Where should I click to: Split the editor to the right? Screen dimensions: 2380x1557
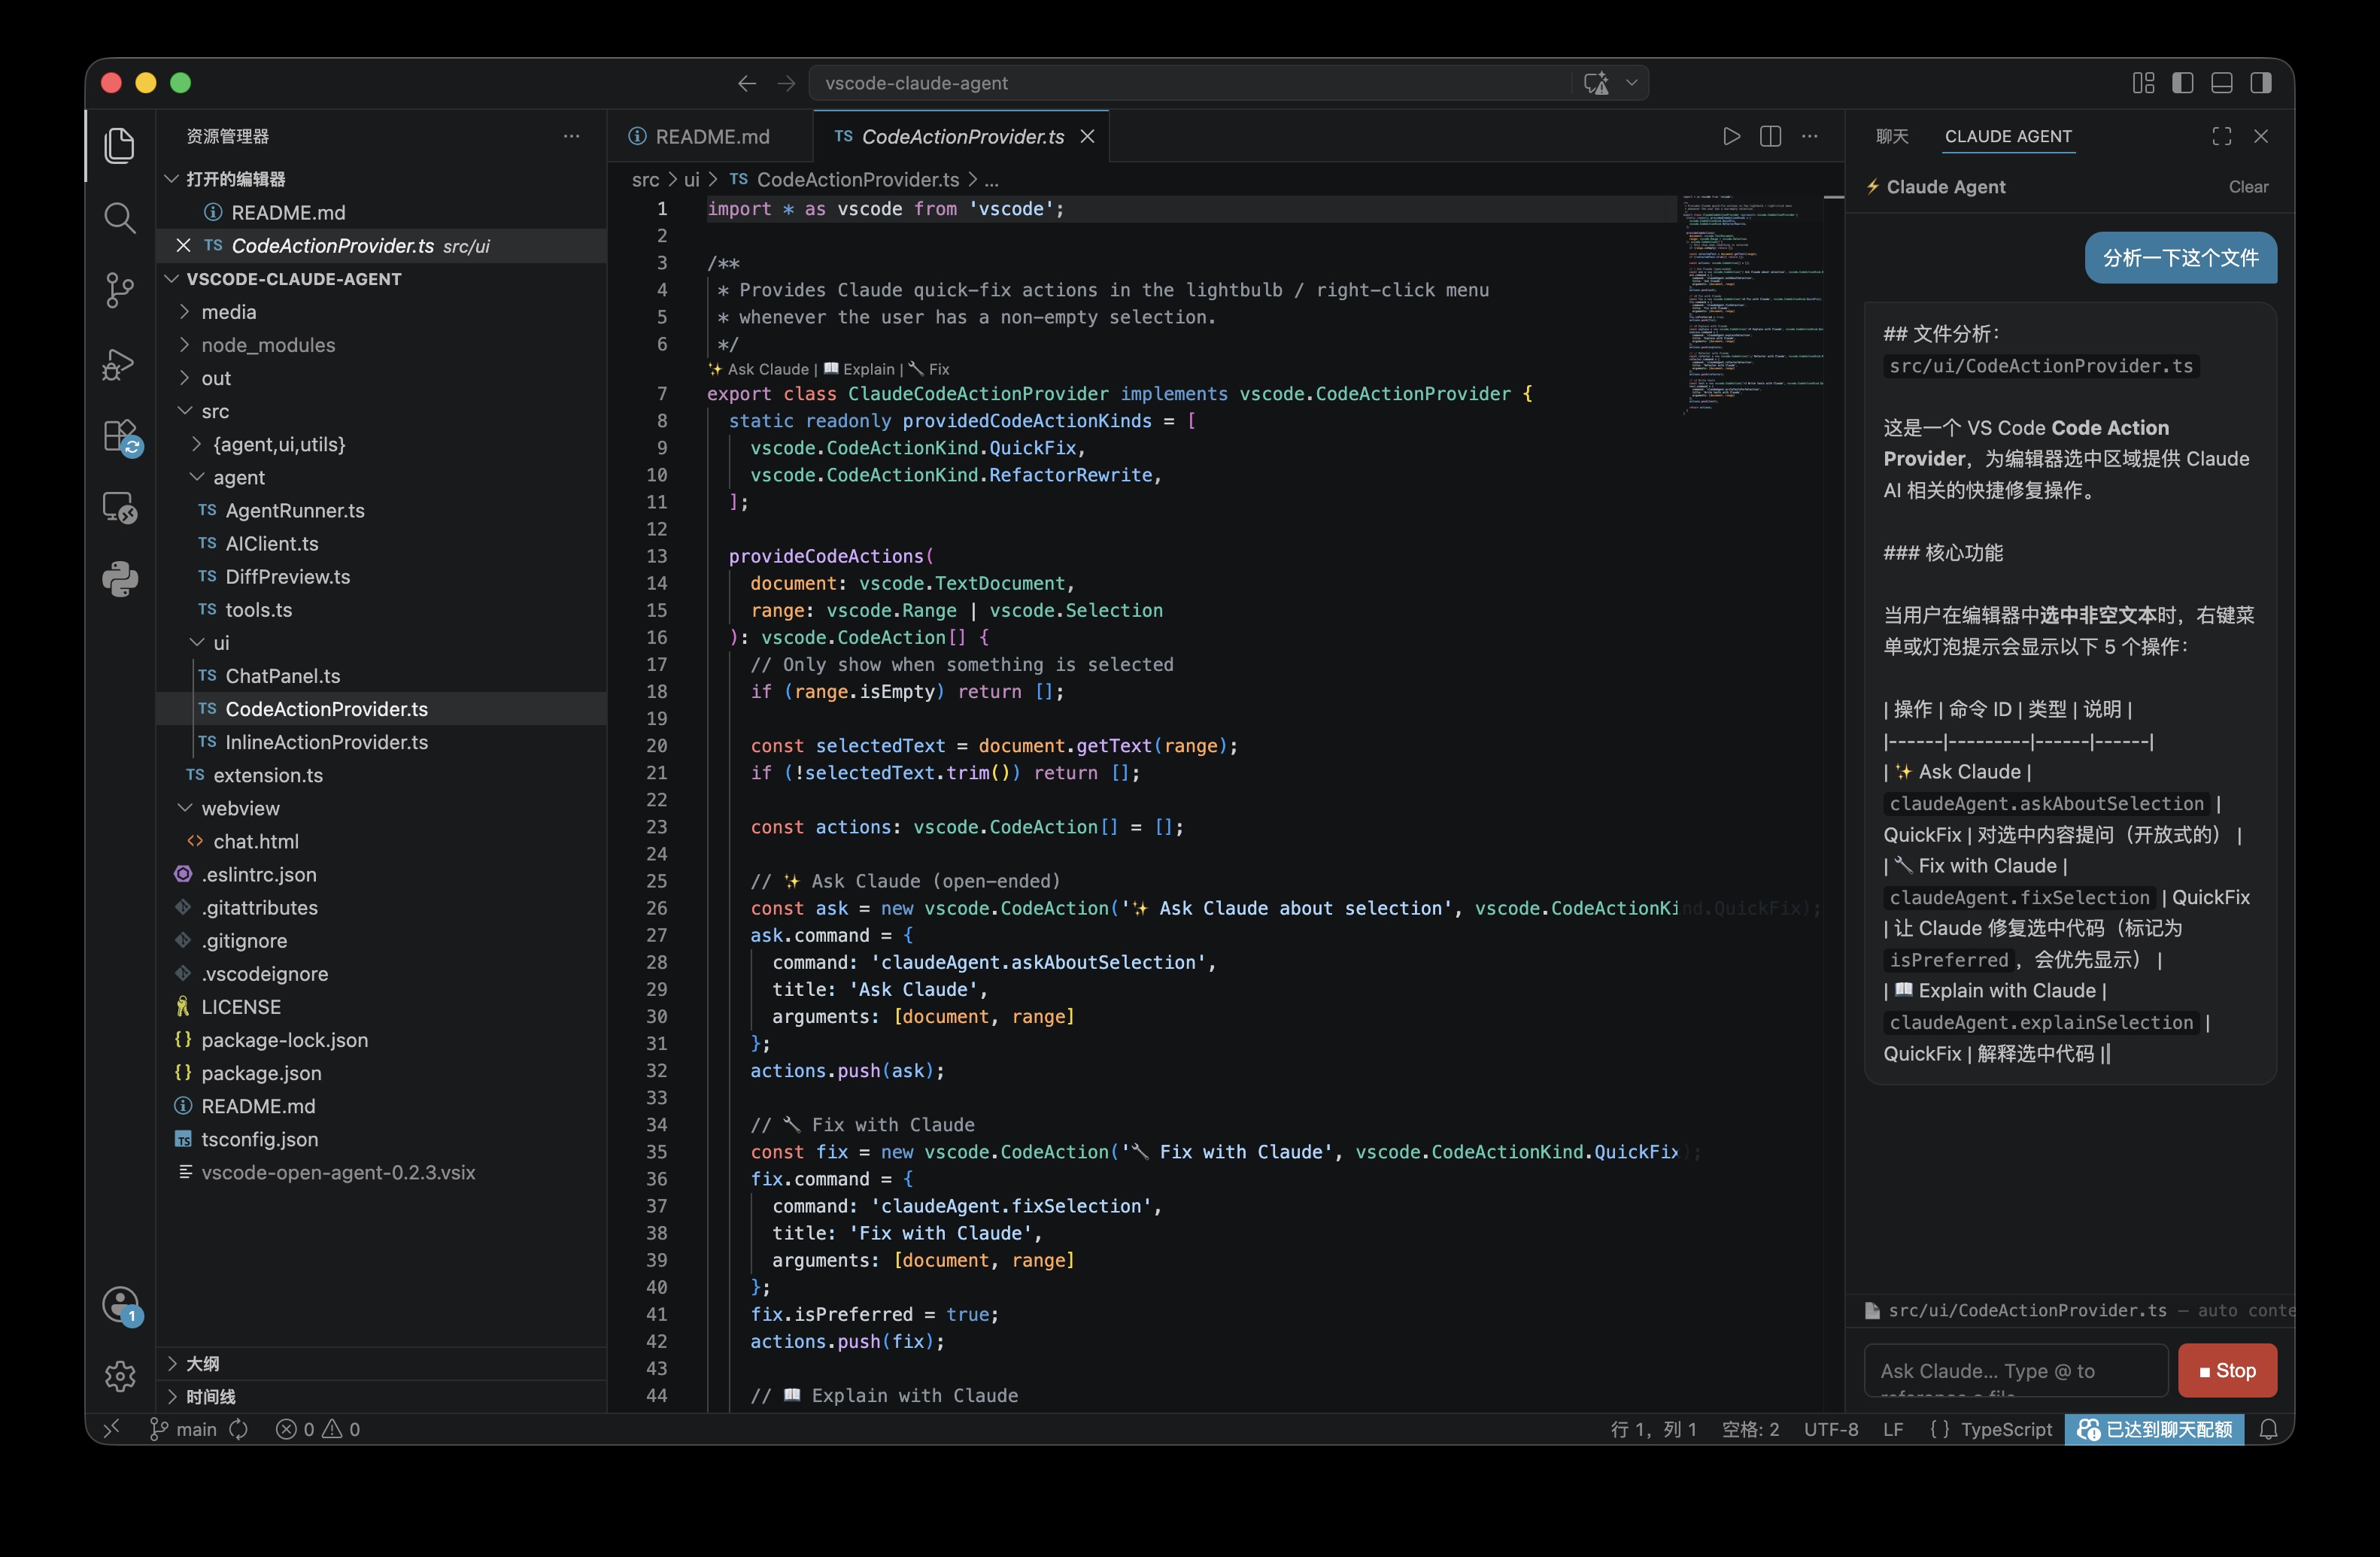click(1770, 136)
